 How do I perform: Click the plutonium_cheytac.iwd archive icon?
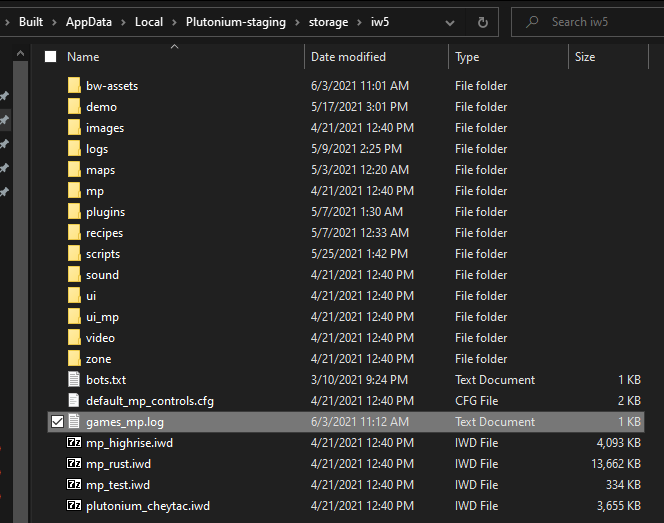click(x=74, y=506)
